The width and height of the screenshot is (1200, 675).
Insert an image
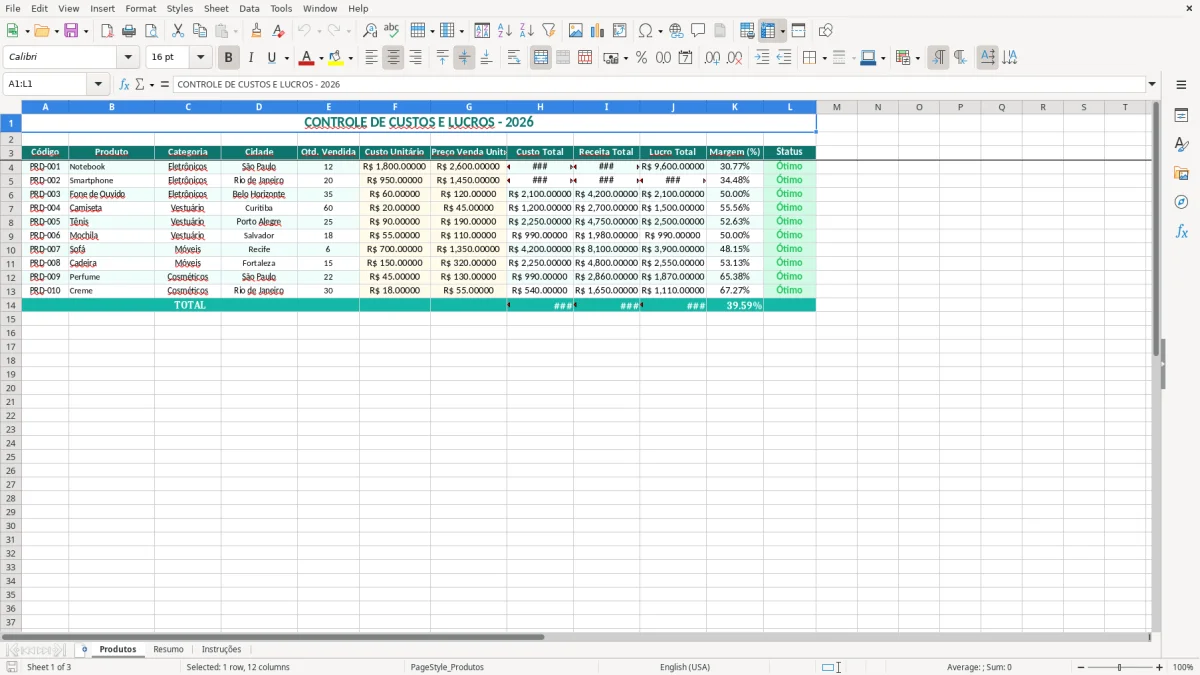(576, 31)
